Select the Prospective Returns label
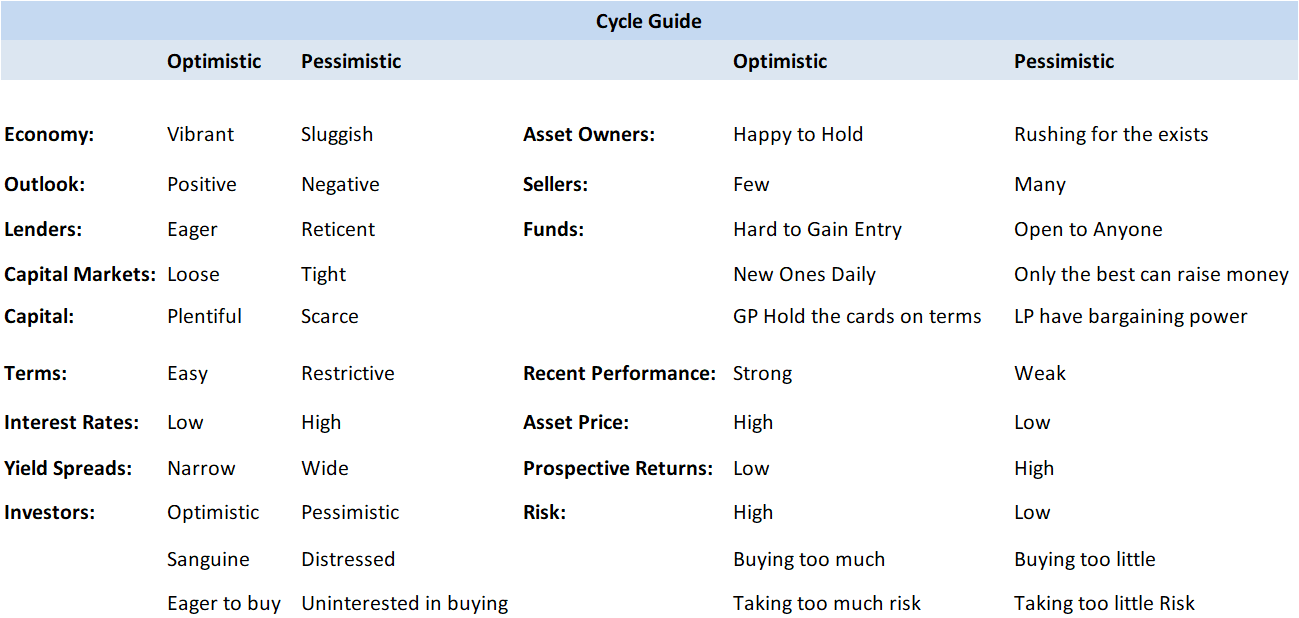 point(618,468)
